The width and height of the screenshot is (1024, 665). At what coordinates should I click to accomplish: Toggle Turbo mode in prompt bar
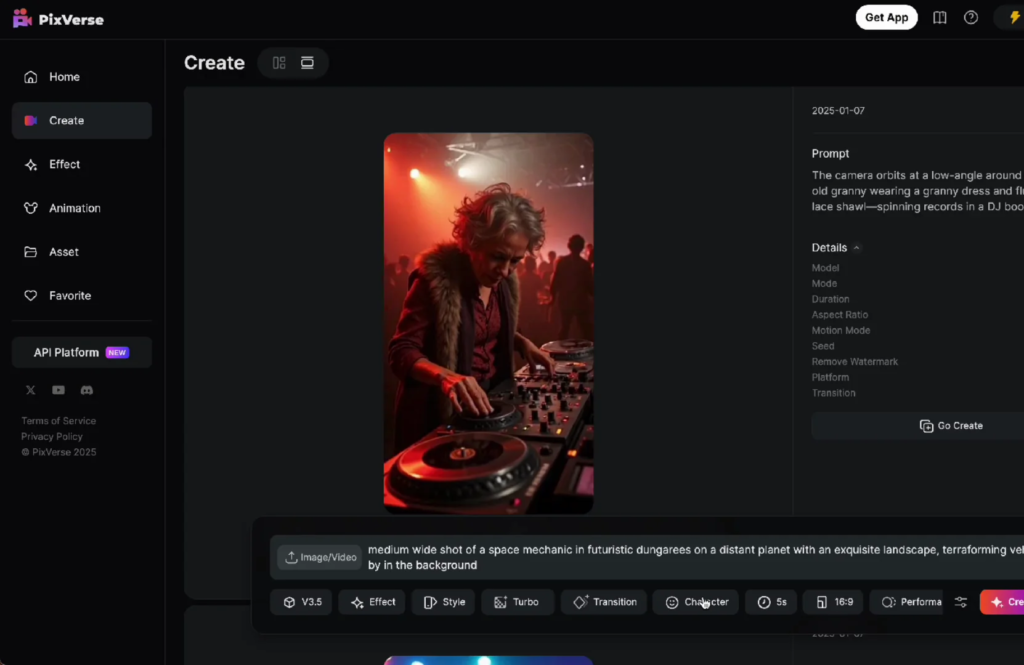click(x=517, y=602)
